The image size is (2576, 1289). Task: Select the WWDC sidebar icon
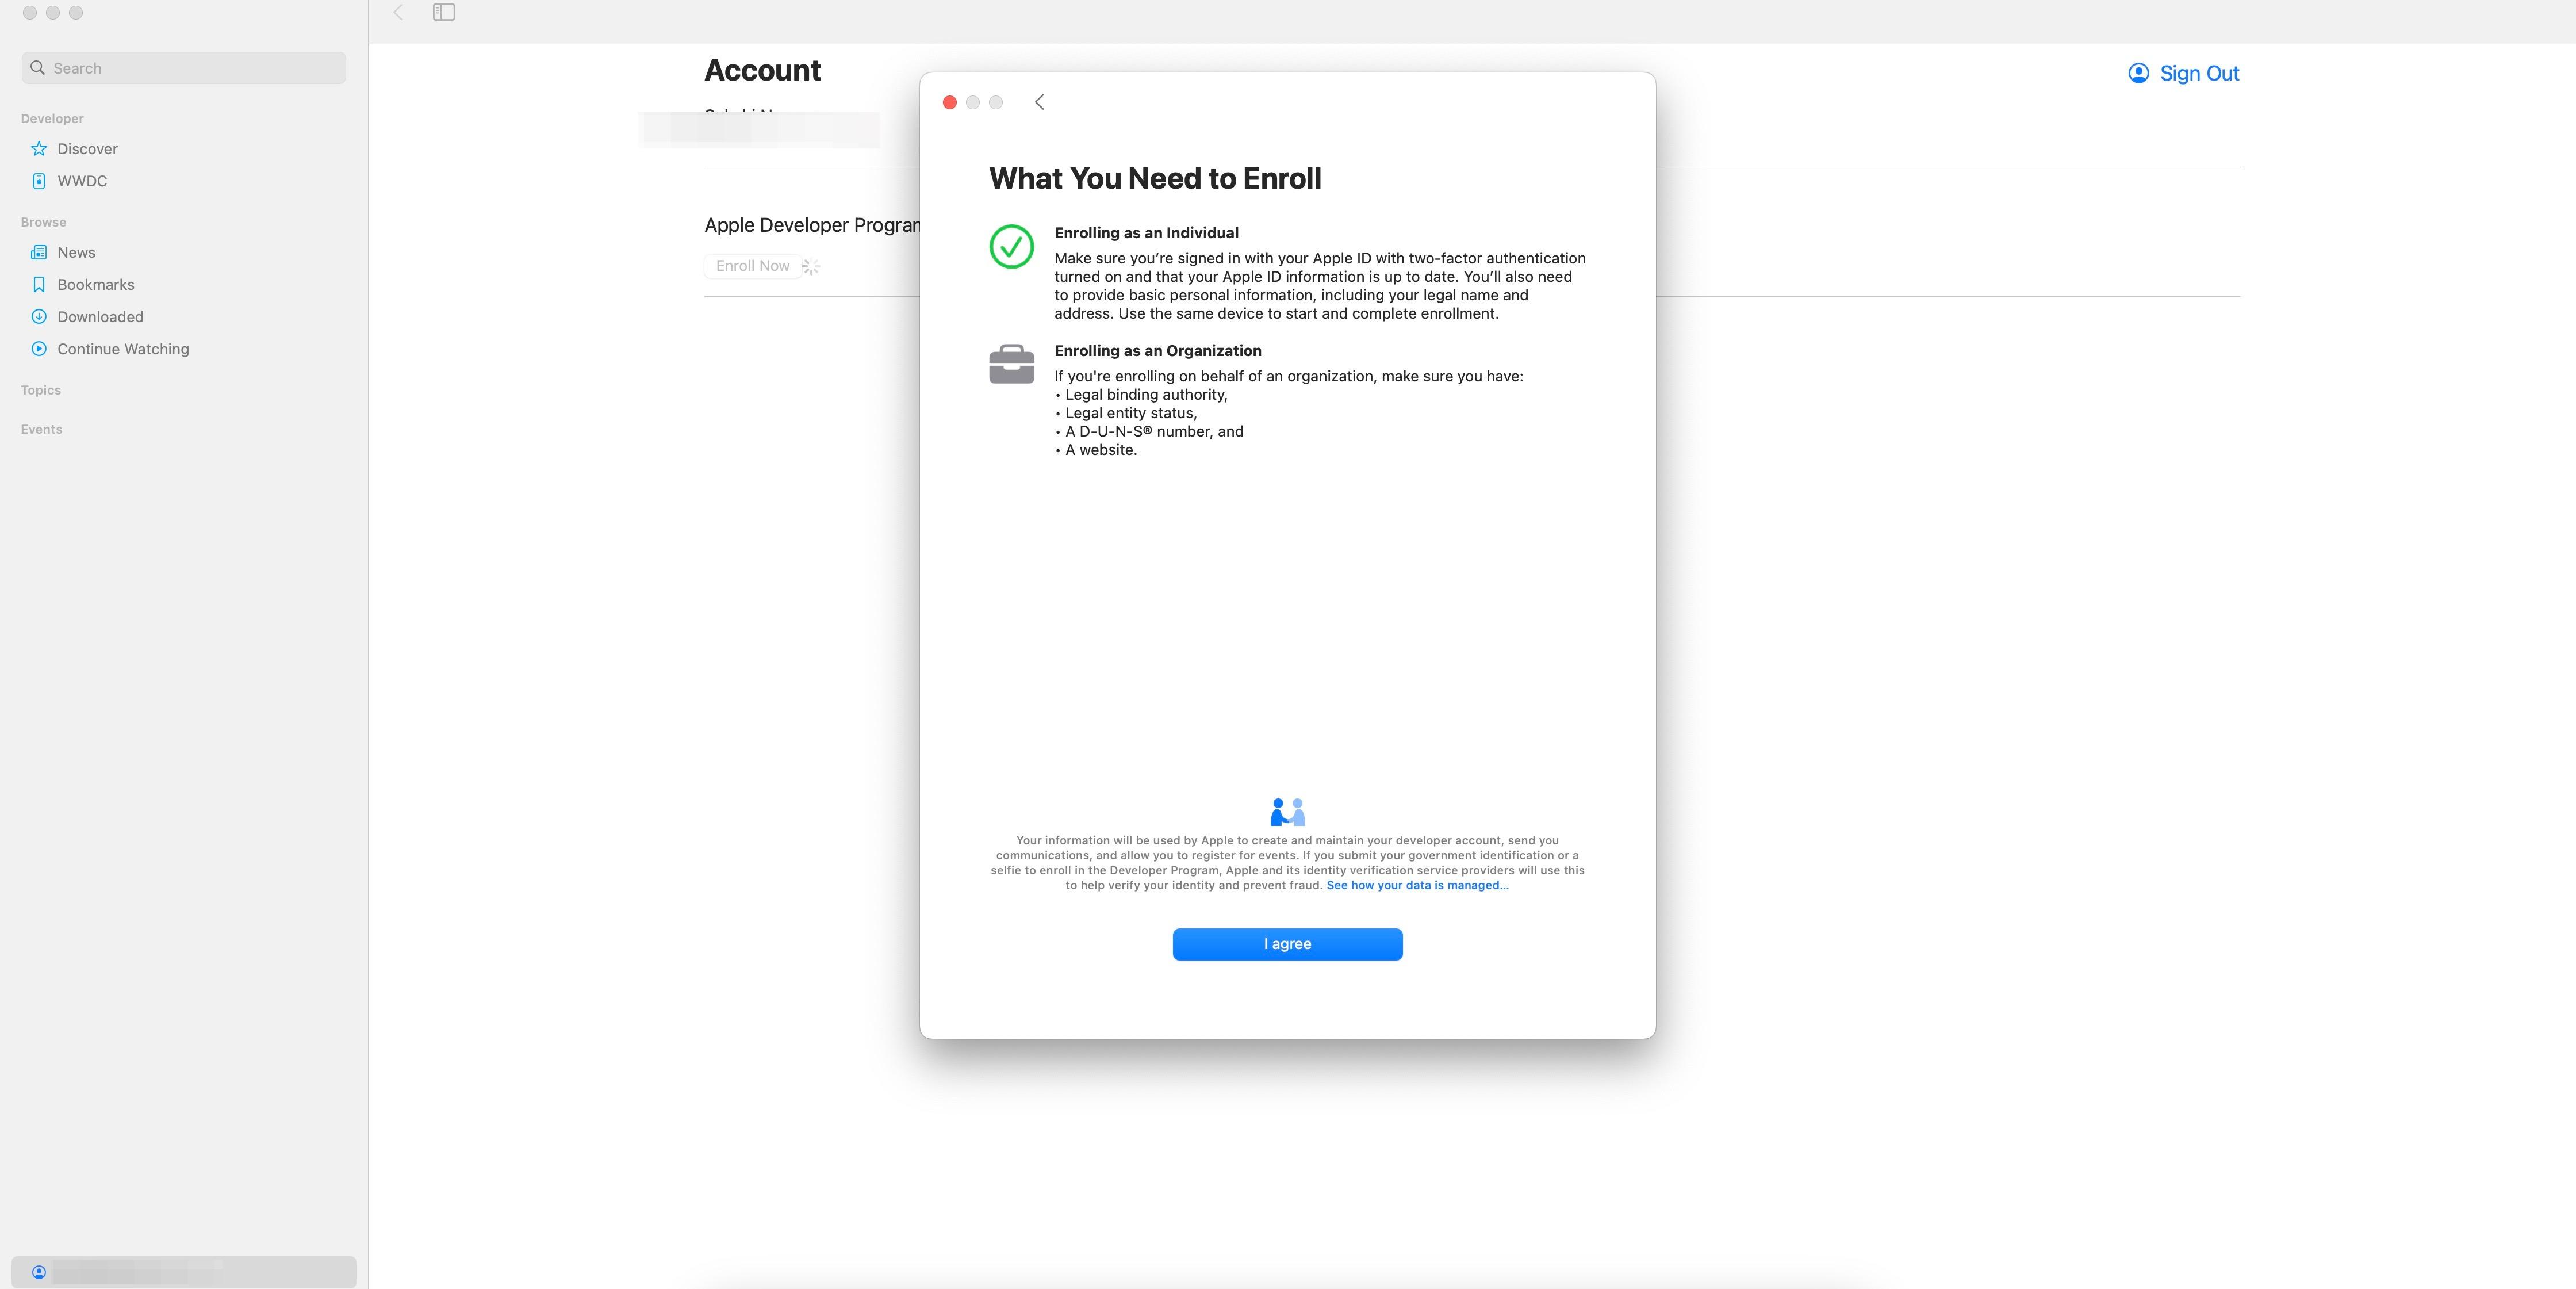[x=39, y=181]
